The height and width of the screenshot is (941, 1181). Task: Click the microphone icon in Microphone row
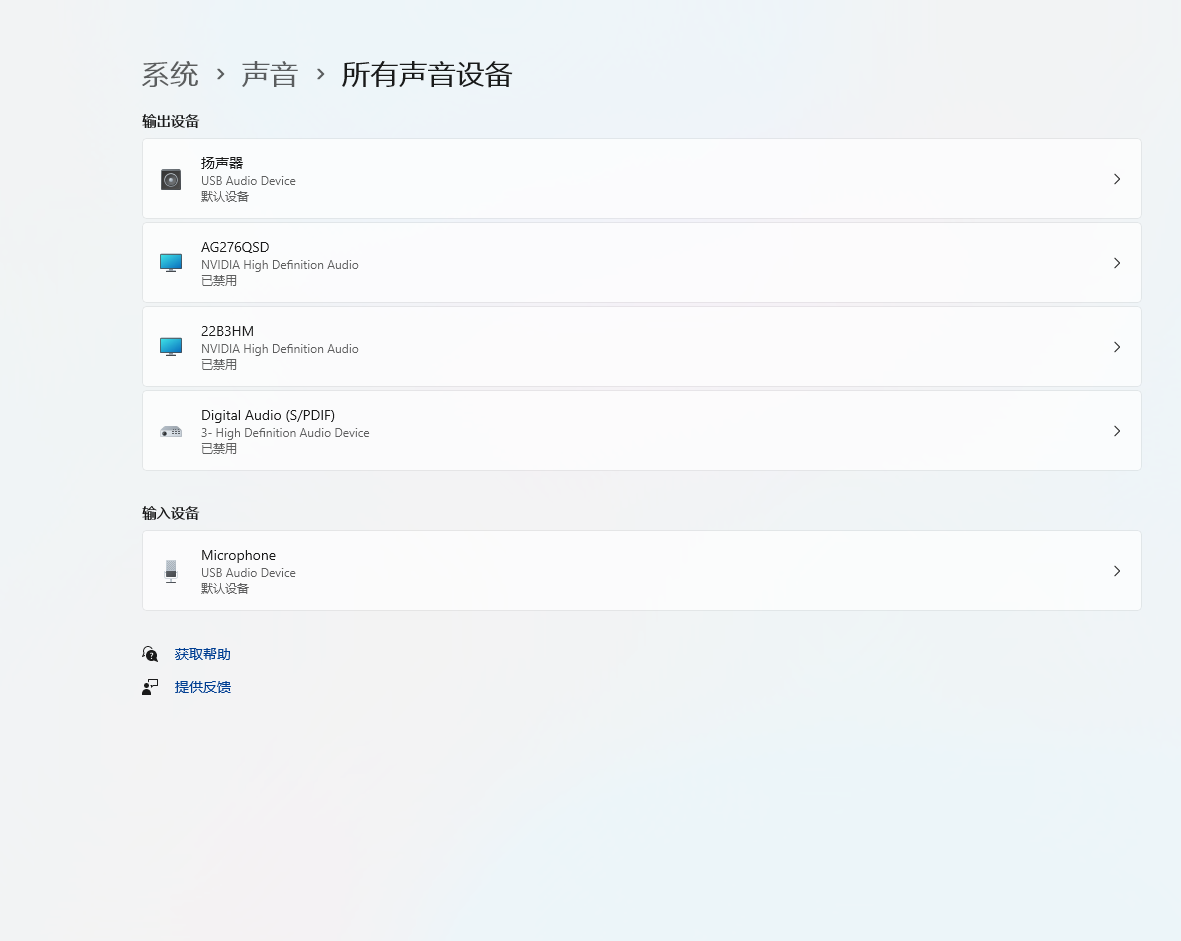pos(170,570)
